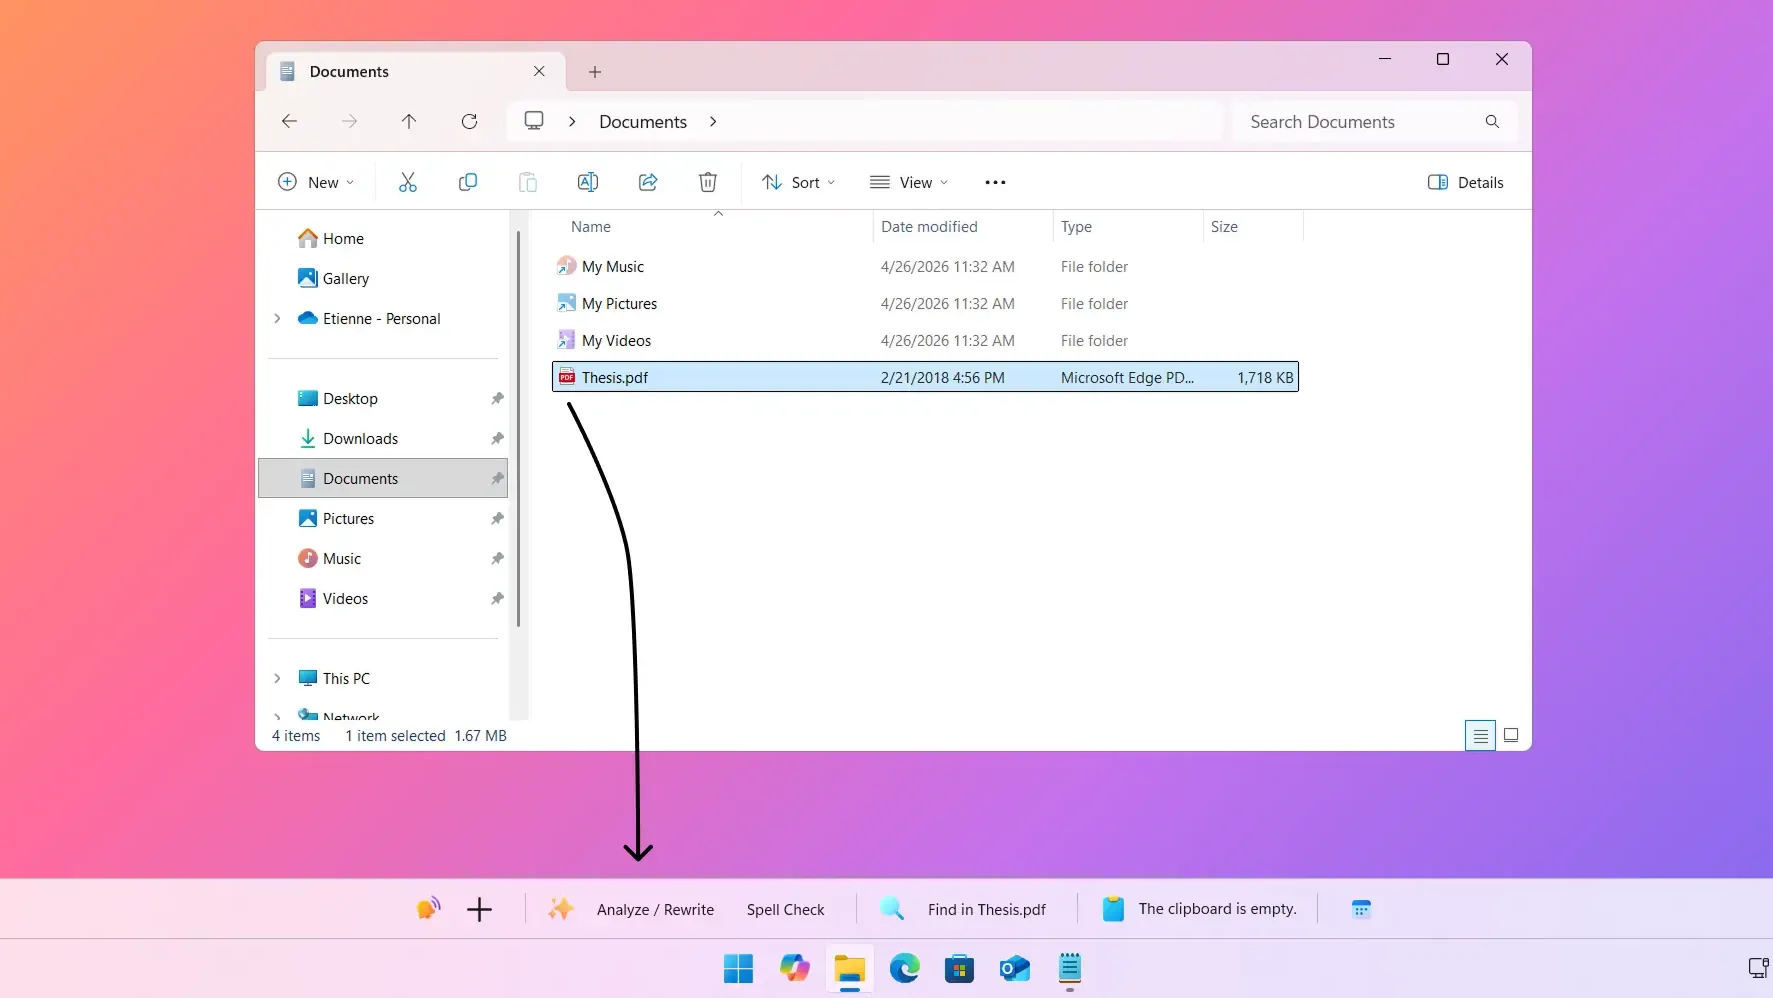
Task: Switch to details list view icon
Action: (x=1480, y=736)
